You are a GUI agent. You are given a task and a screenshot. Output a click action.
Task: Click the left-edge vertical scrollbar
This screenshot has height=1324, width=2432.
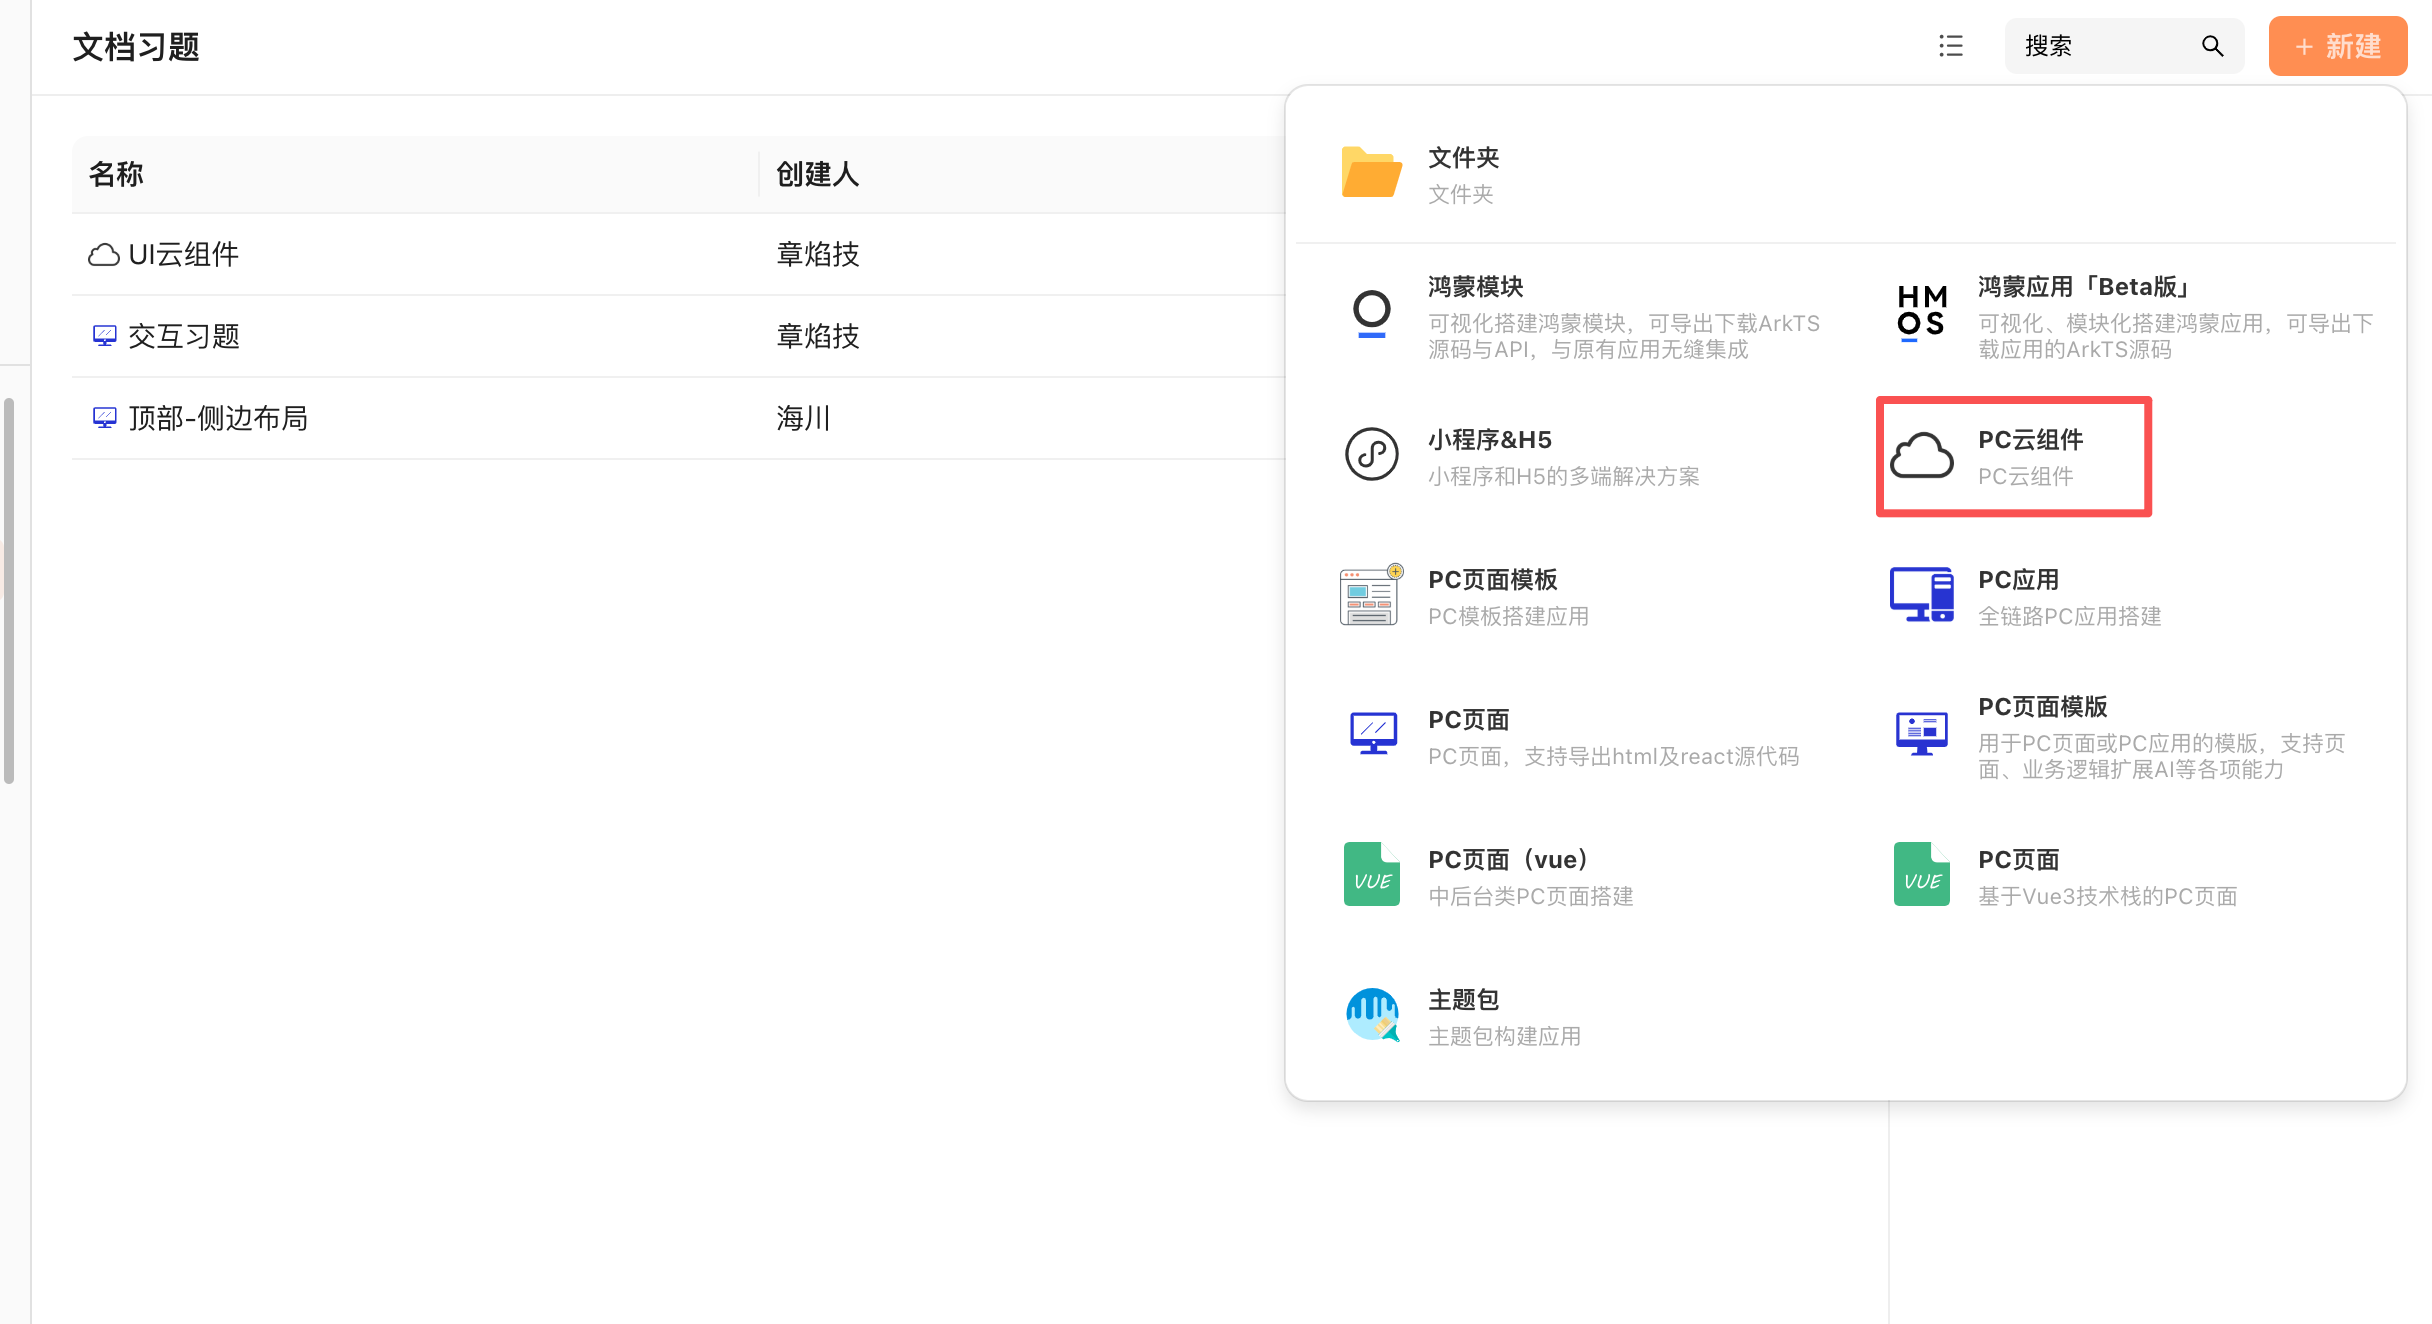point(9,590)
